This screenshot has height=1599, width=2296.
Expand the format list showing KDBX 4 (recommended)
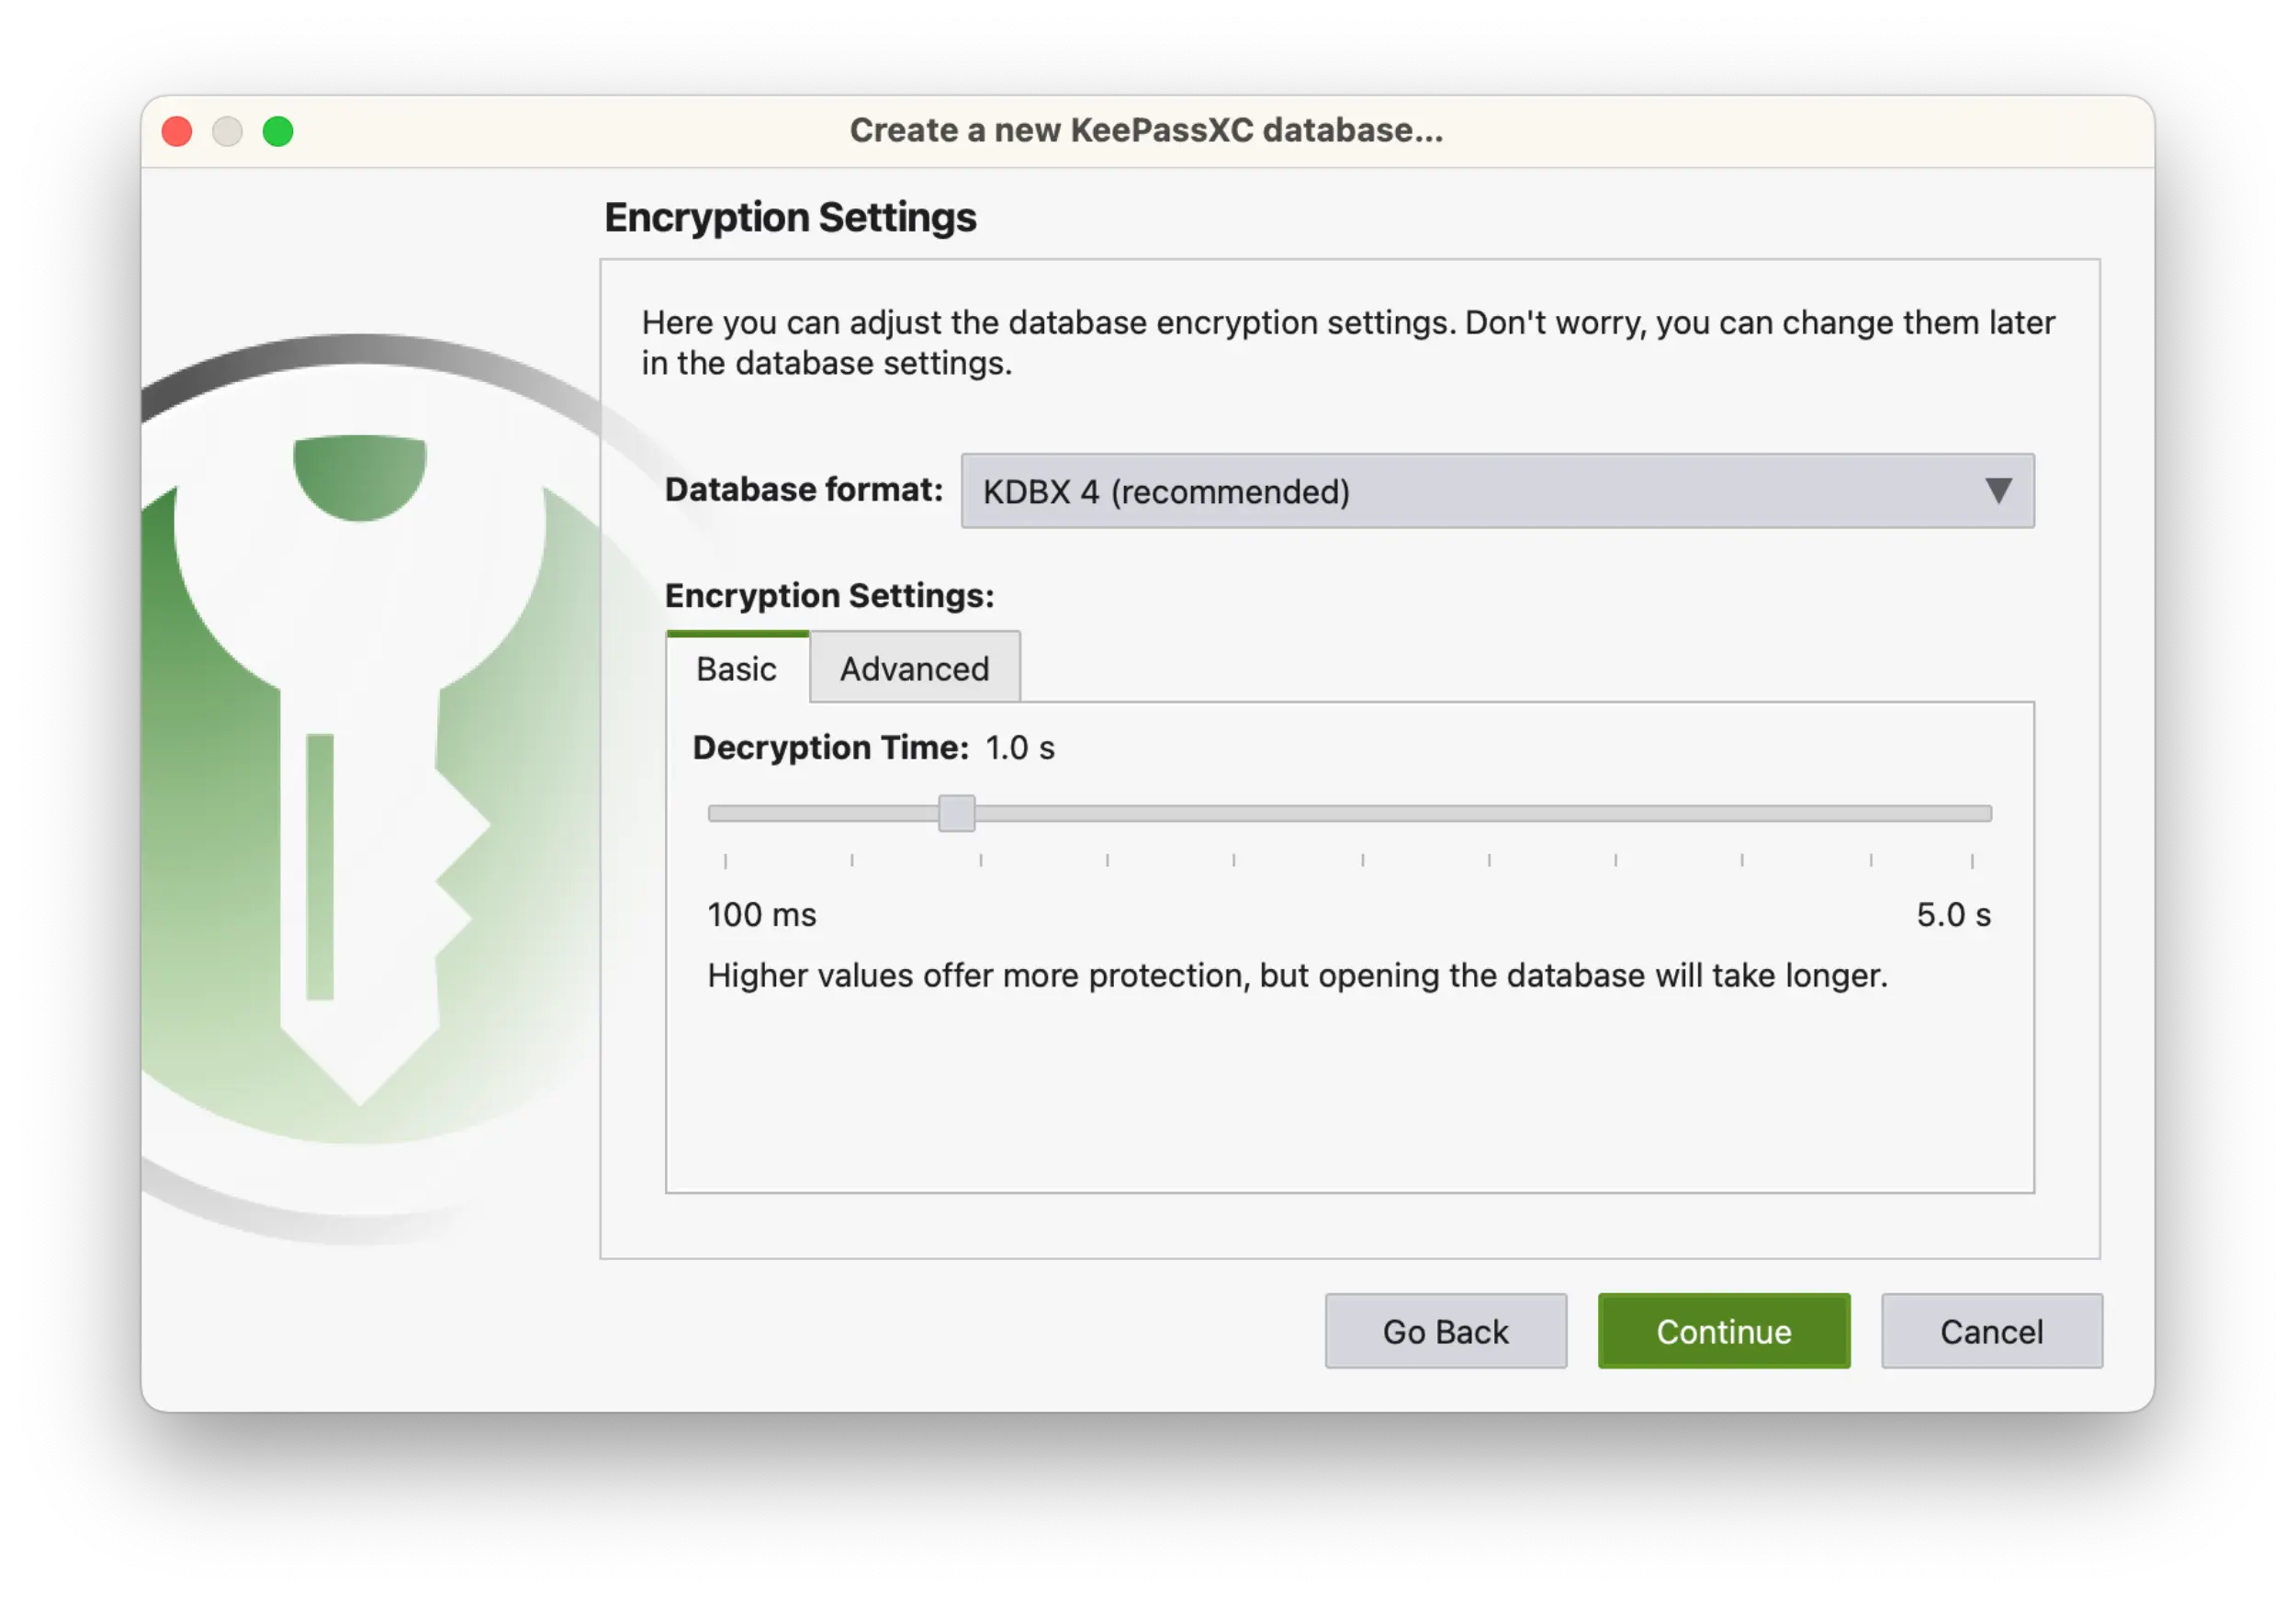(x=1495, y=491)
